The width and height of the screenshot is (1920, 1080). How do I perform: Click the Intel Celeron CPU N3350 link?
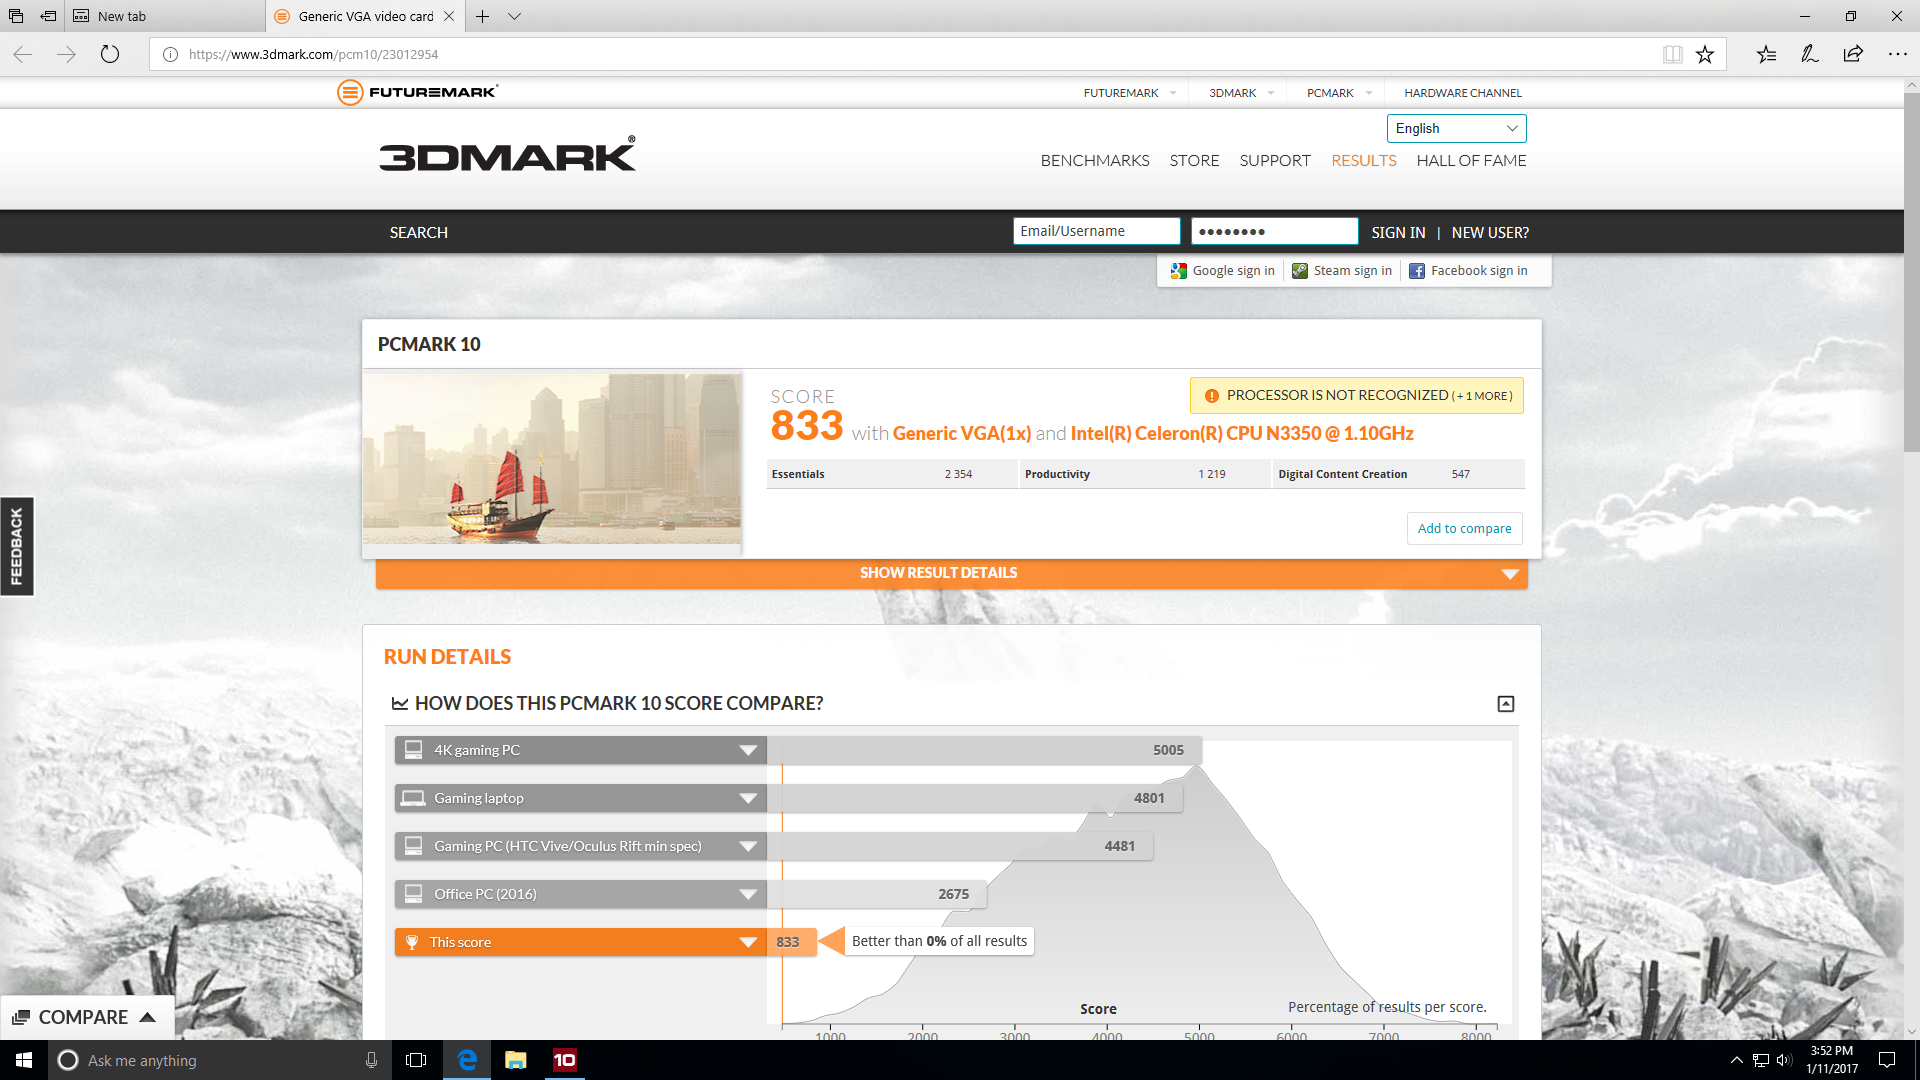coord(1242,433)
